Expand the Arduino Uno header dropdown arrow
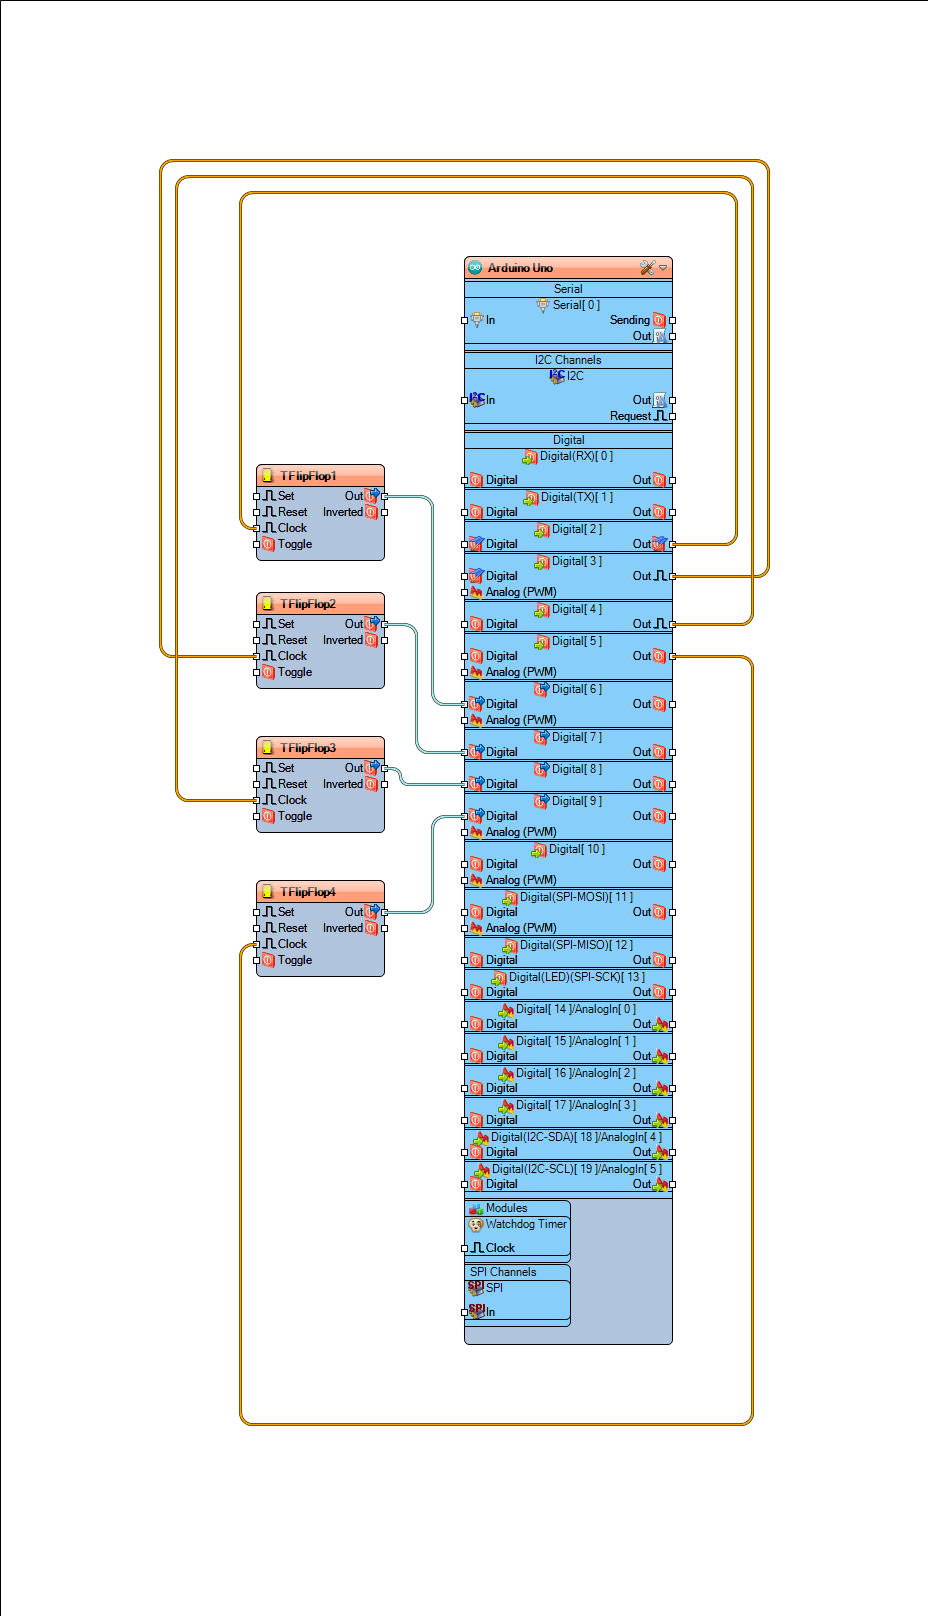 pos(663,268)
